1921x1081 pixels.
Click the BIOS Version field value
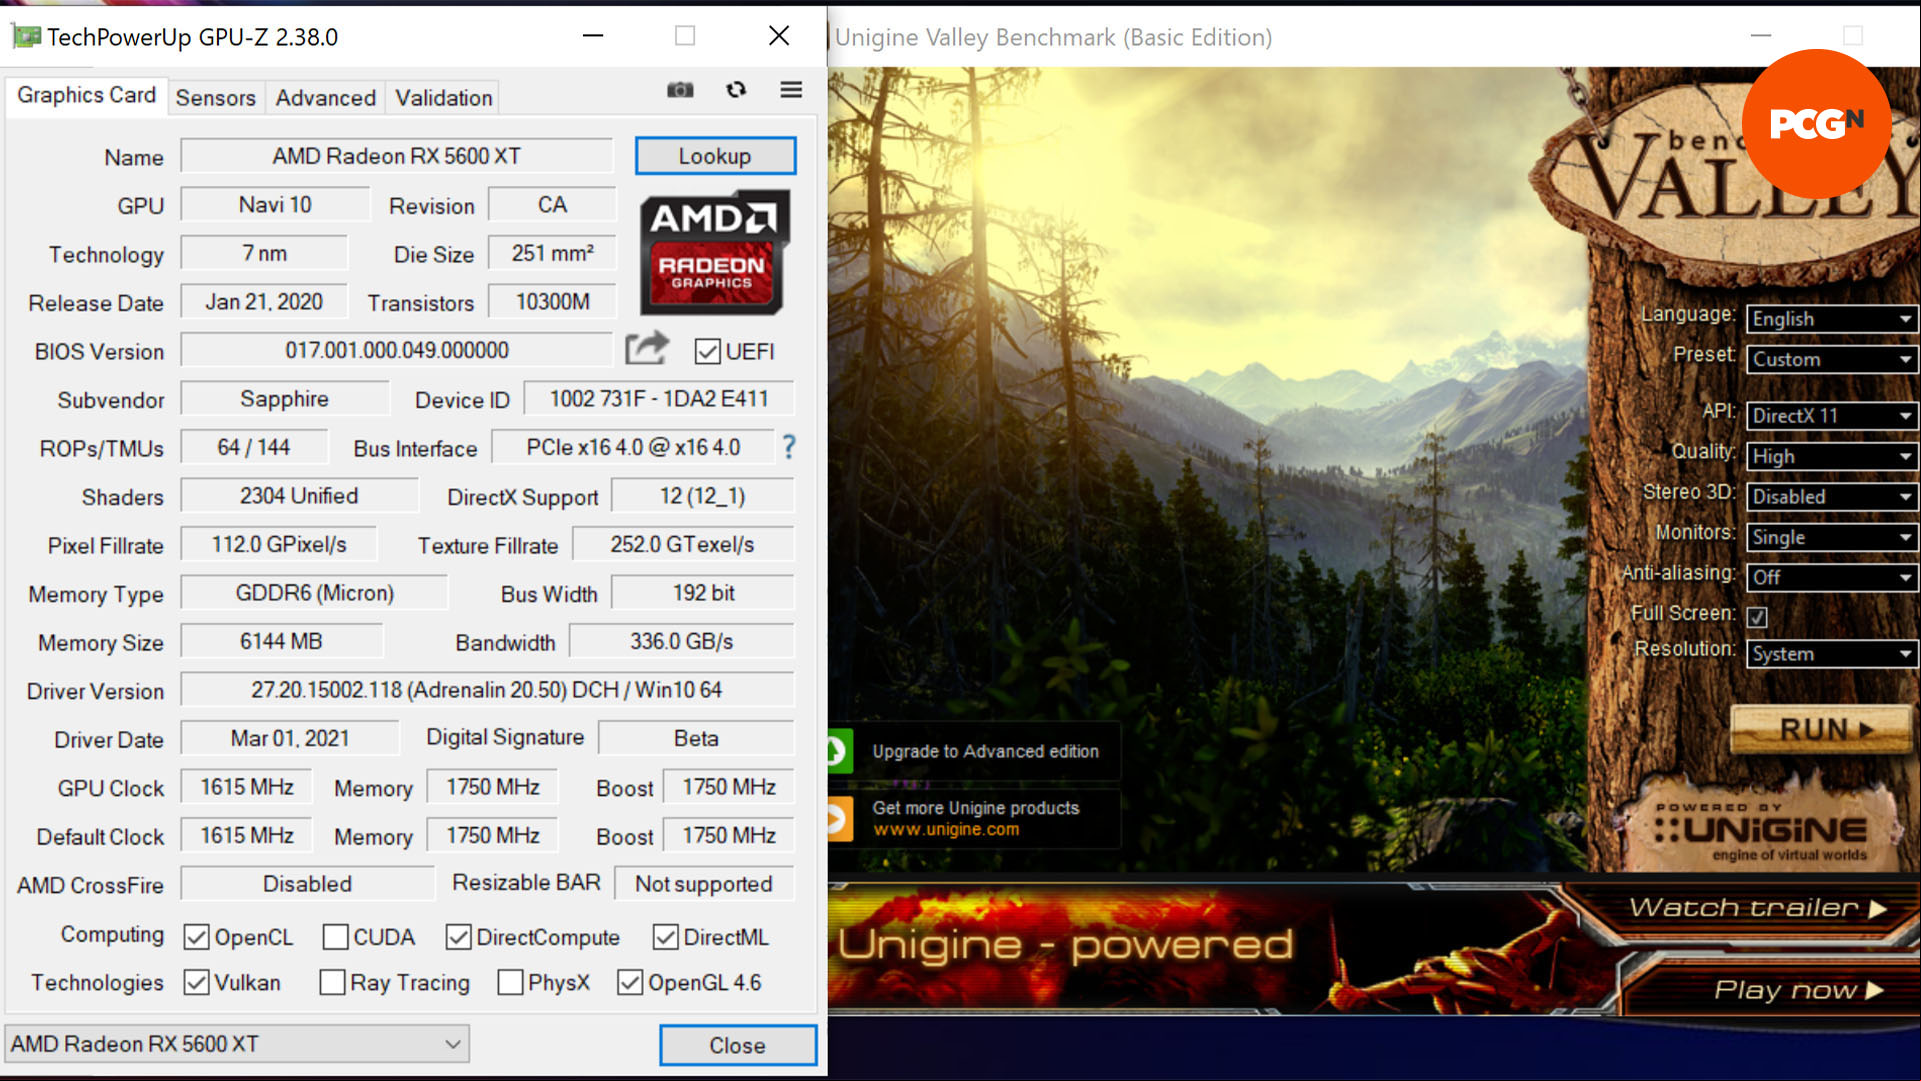click(x=396, y=350)
